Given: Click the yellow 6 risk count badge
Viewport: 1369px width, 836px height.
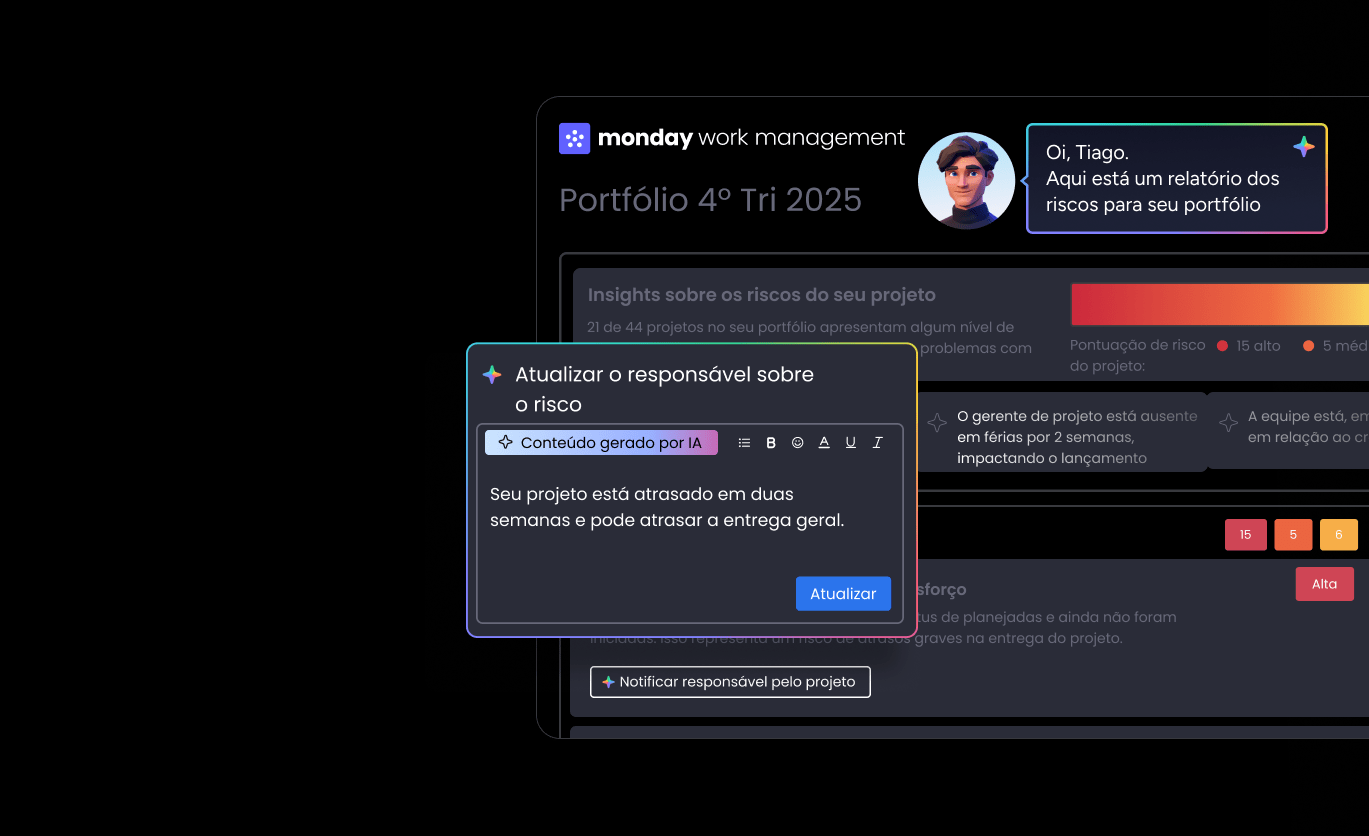Looking at the screenshot, I should 1339,535.
